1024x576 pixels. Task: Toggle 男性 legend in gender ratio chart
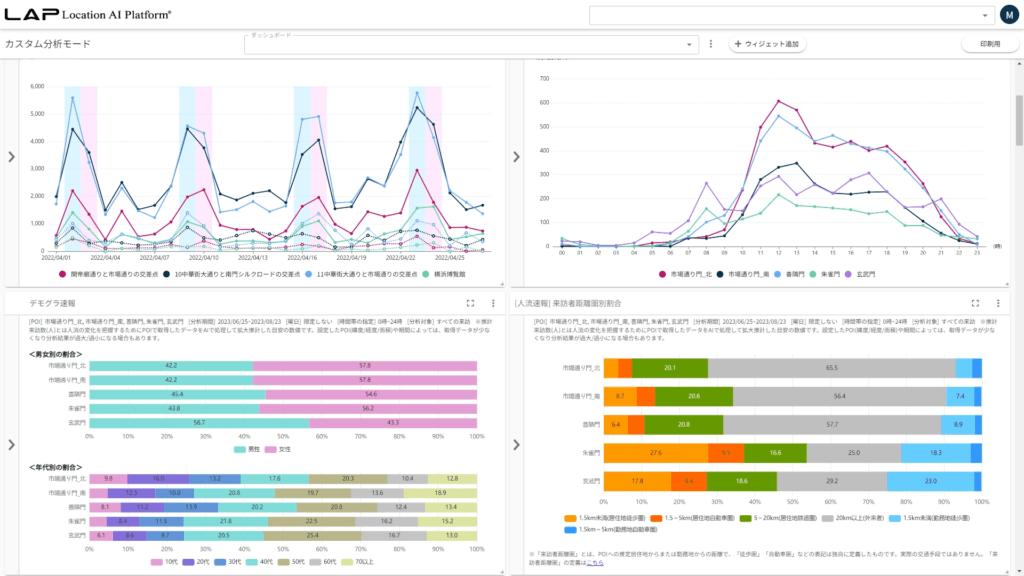click(x=252, y=450)
